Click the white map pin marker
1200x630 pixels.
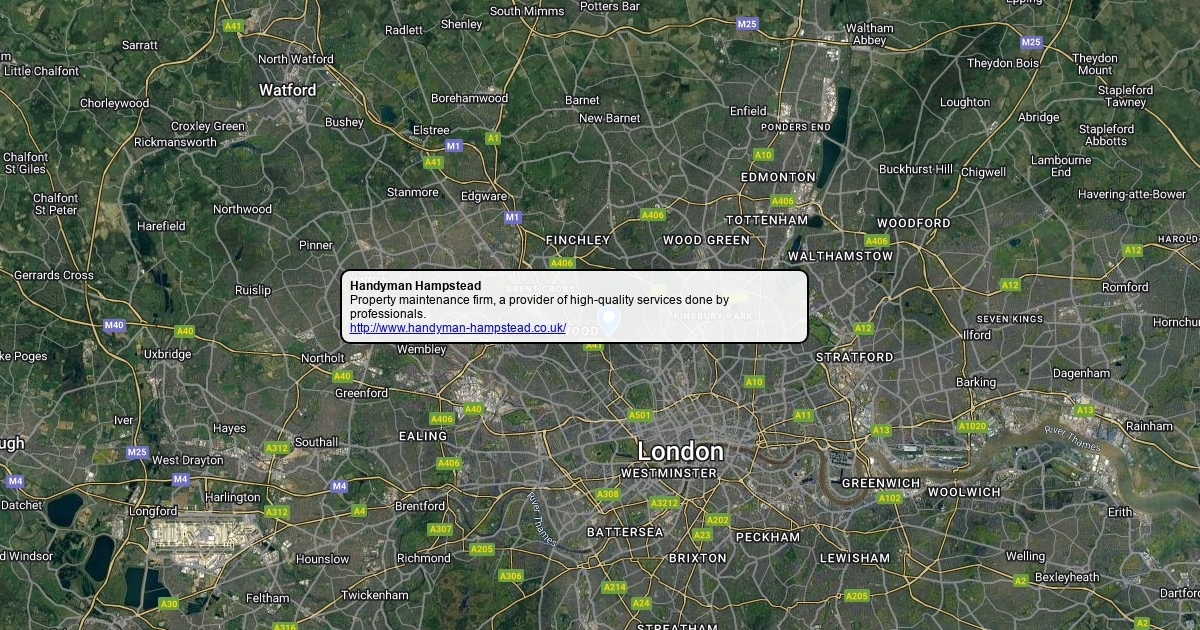tap(609, 320)
